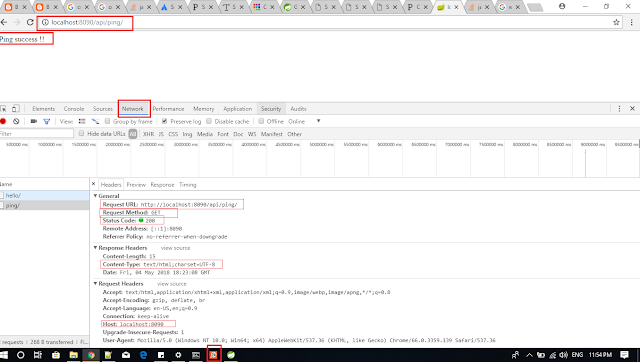Screen dimensions: 640x362
Task: Filter requests by Img type
Action: [x=187, y=134]
